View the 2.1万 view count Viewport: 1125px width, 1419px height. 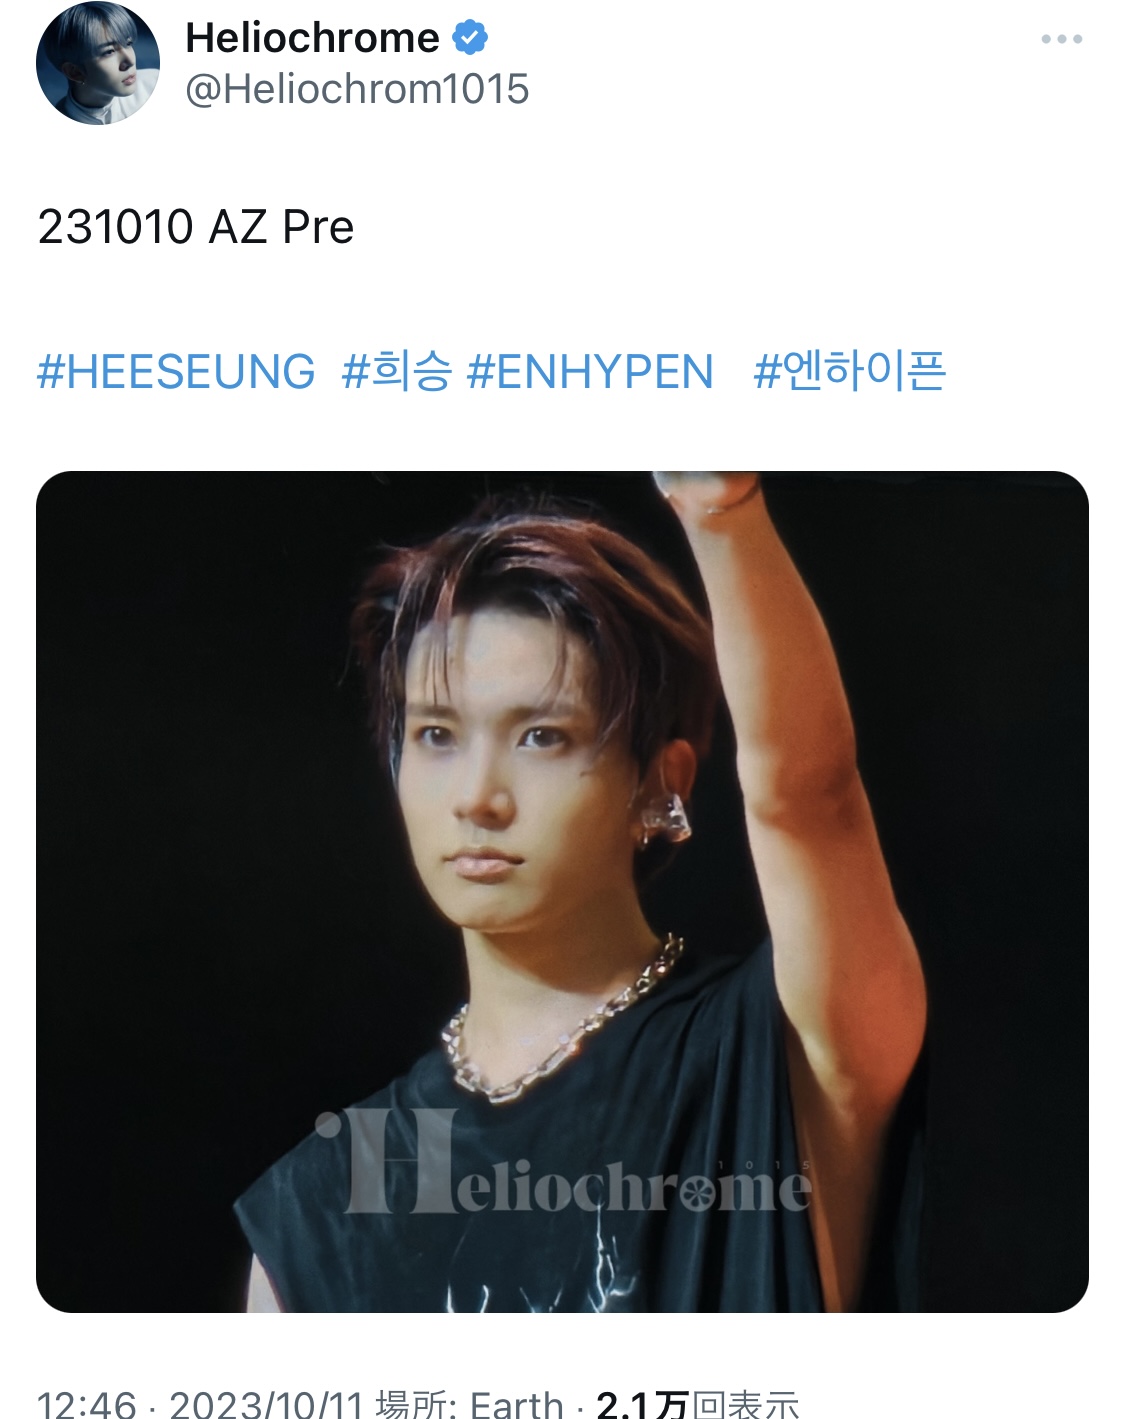coord(643,1405)
